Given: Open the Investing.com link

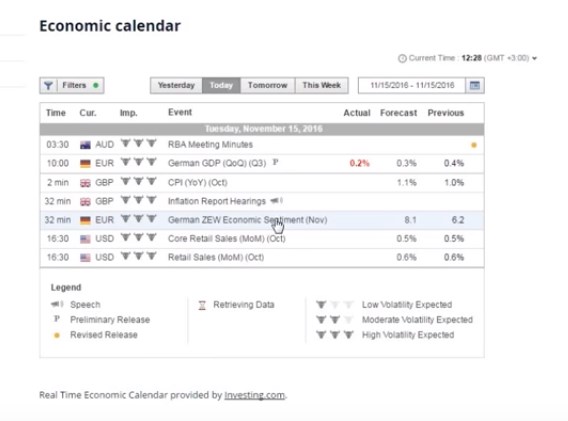Looking at the screenshot, I should coord(254,395).
